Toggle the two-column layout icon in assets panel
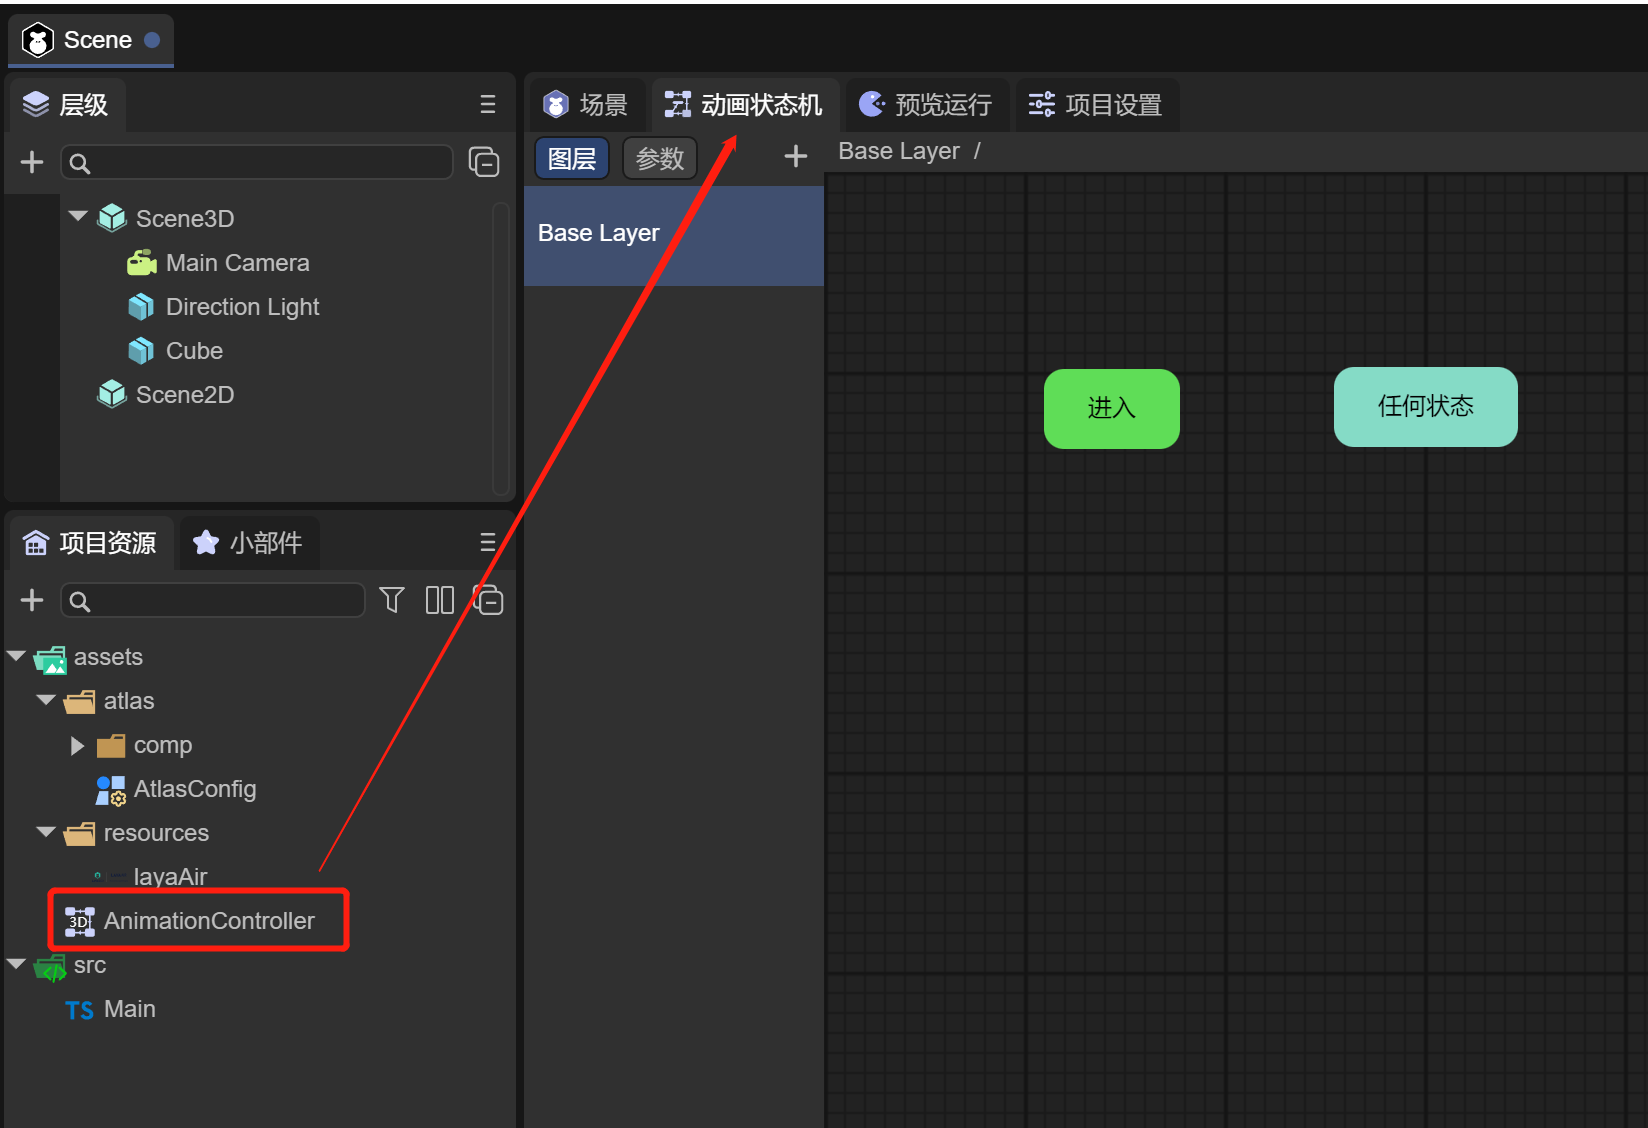Screen dimensions: 1648x1128 coord(439,600)
